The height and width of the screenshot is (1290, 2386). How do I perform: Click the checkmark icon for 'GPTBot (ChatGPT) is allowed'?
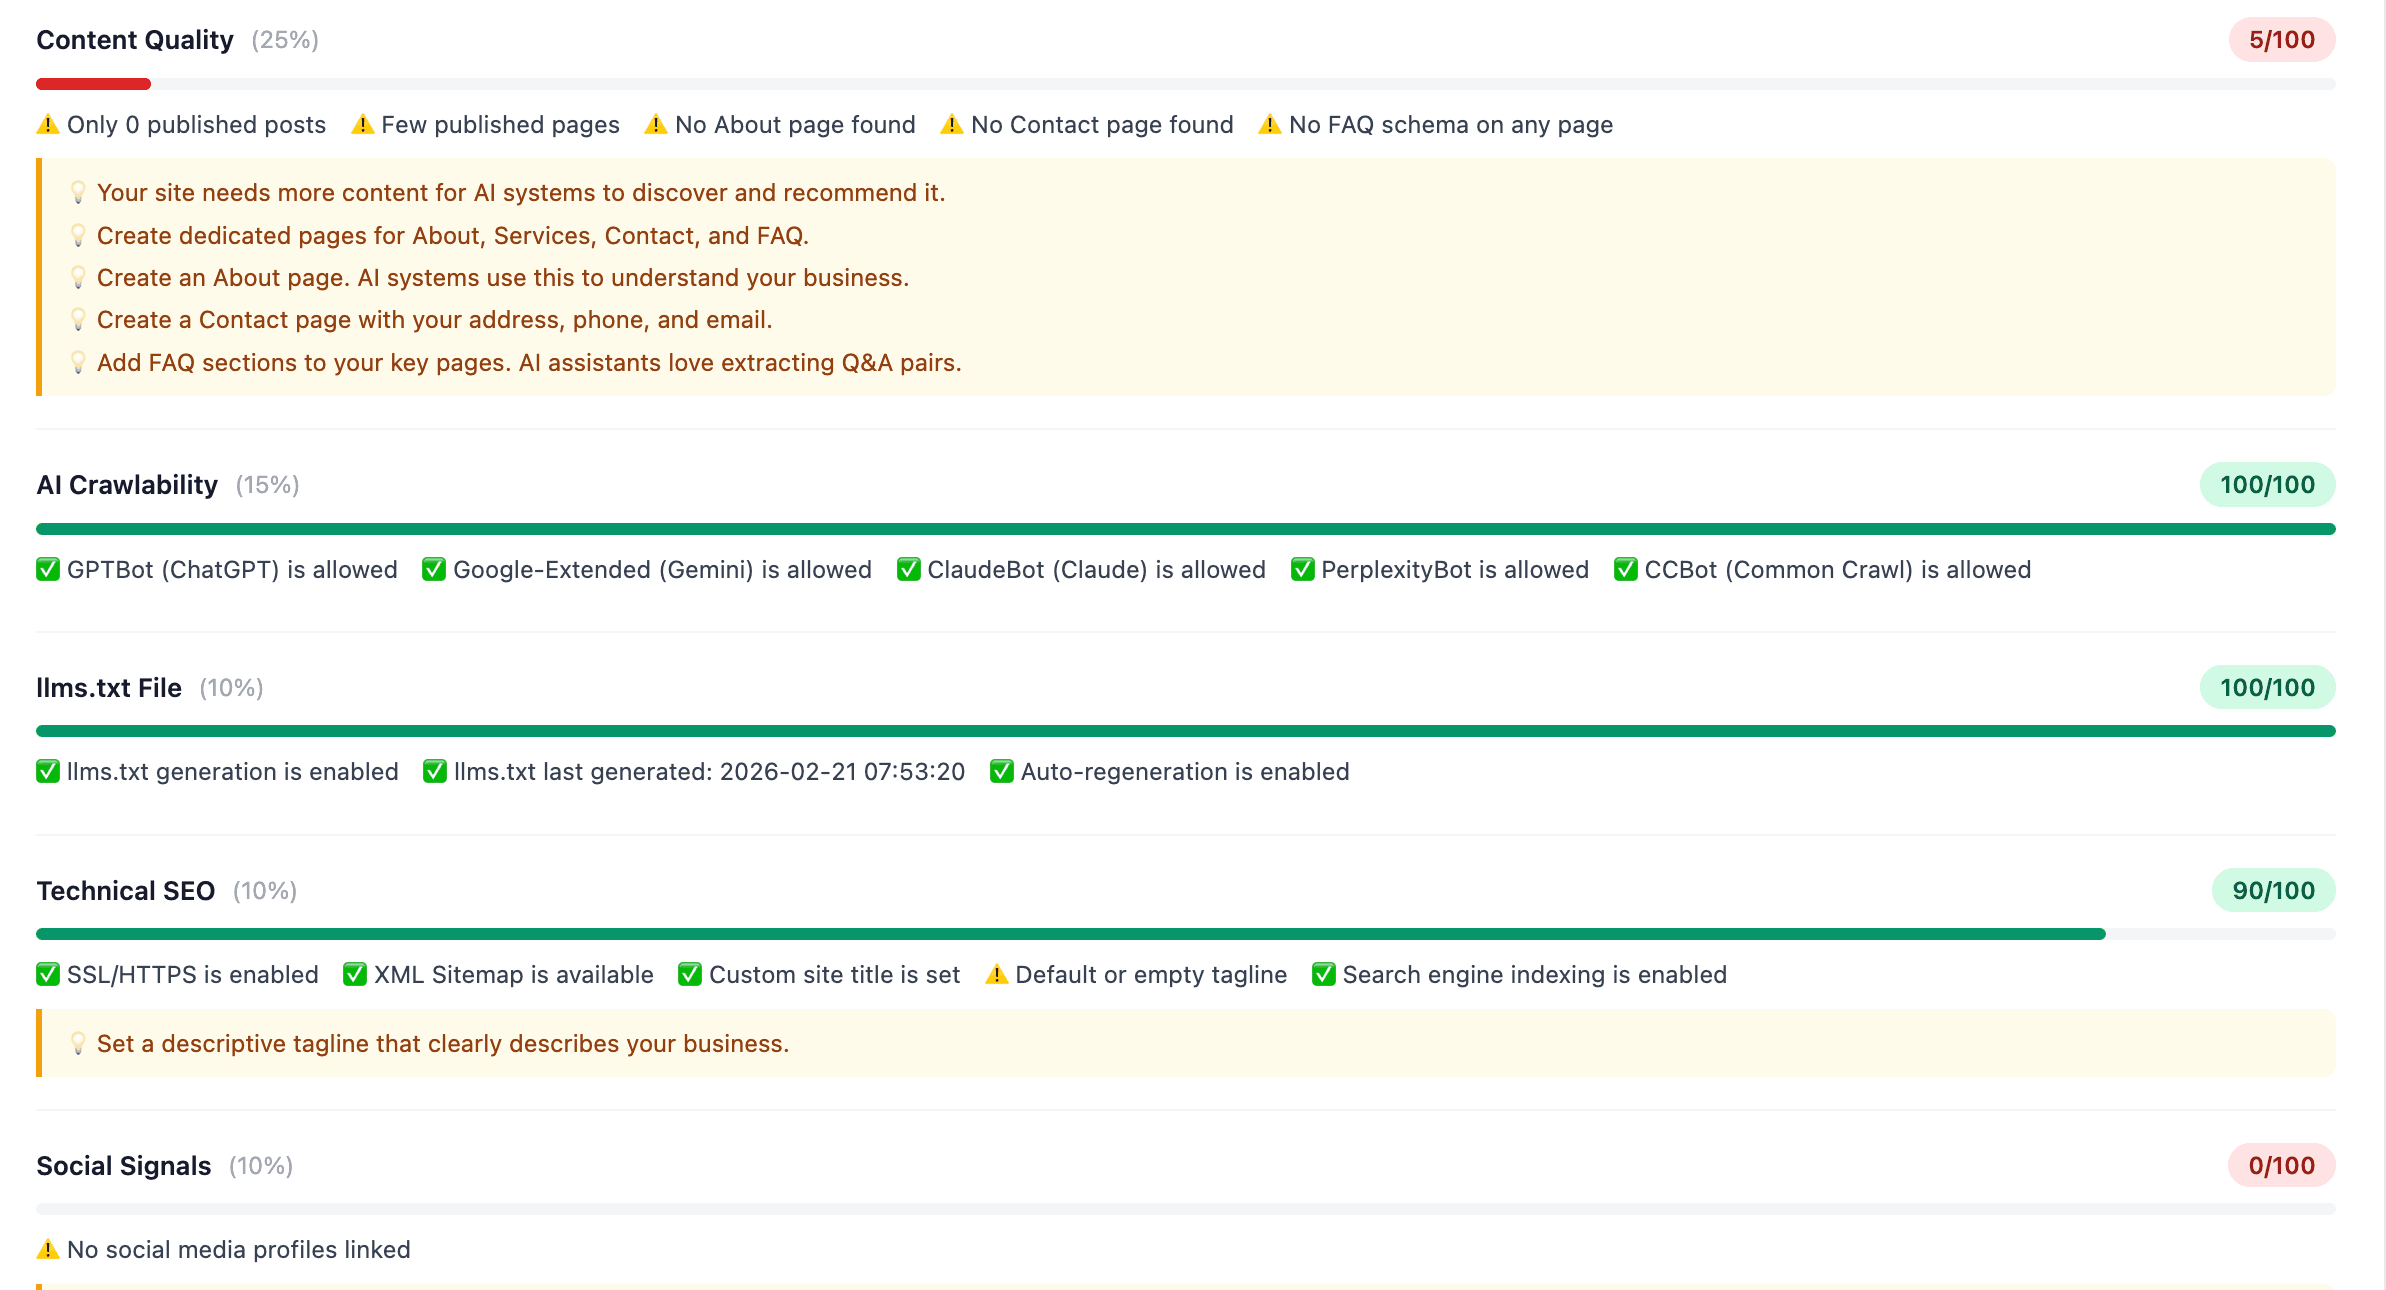point(46,569)
